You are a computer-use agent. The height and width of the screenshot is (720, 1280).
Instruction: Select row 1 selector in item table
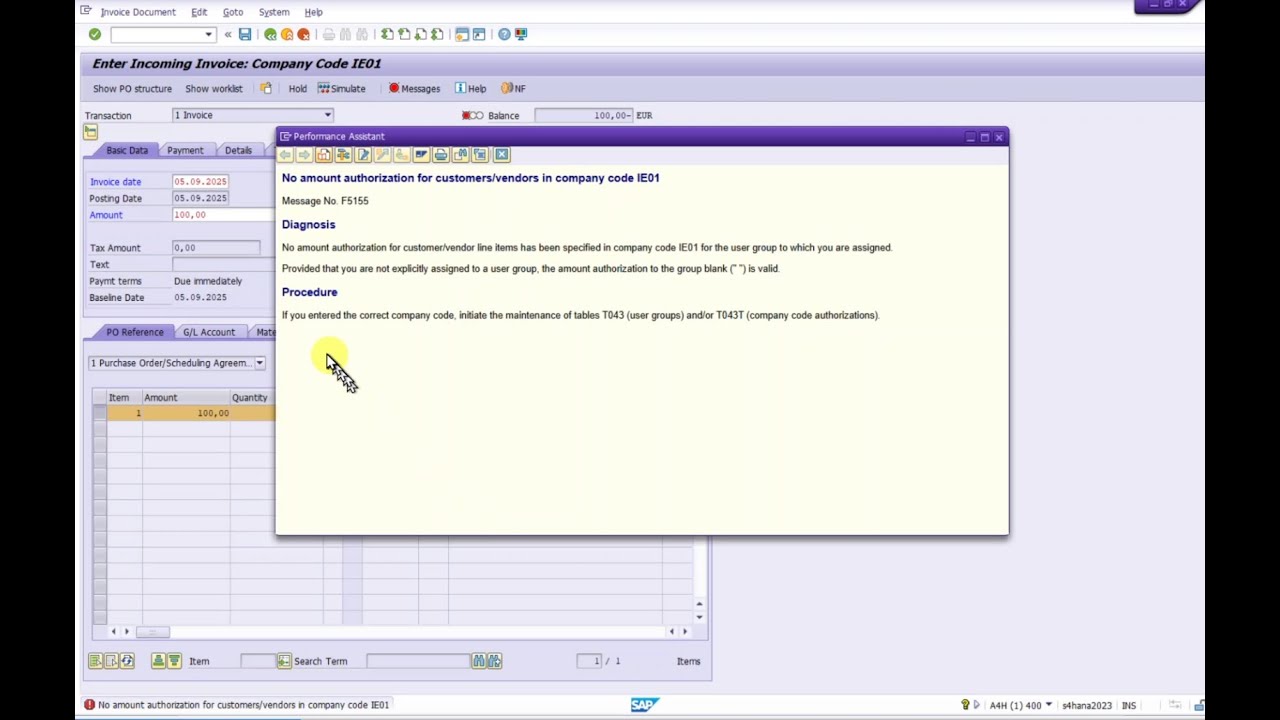coord(99,413)
